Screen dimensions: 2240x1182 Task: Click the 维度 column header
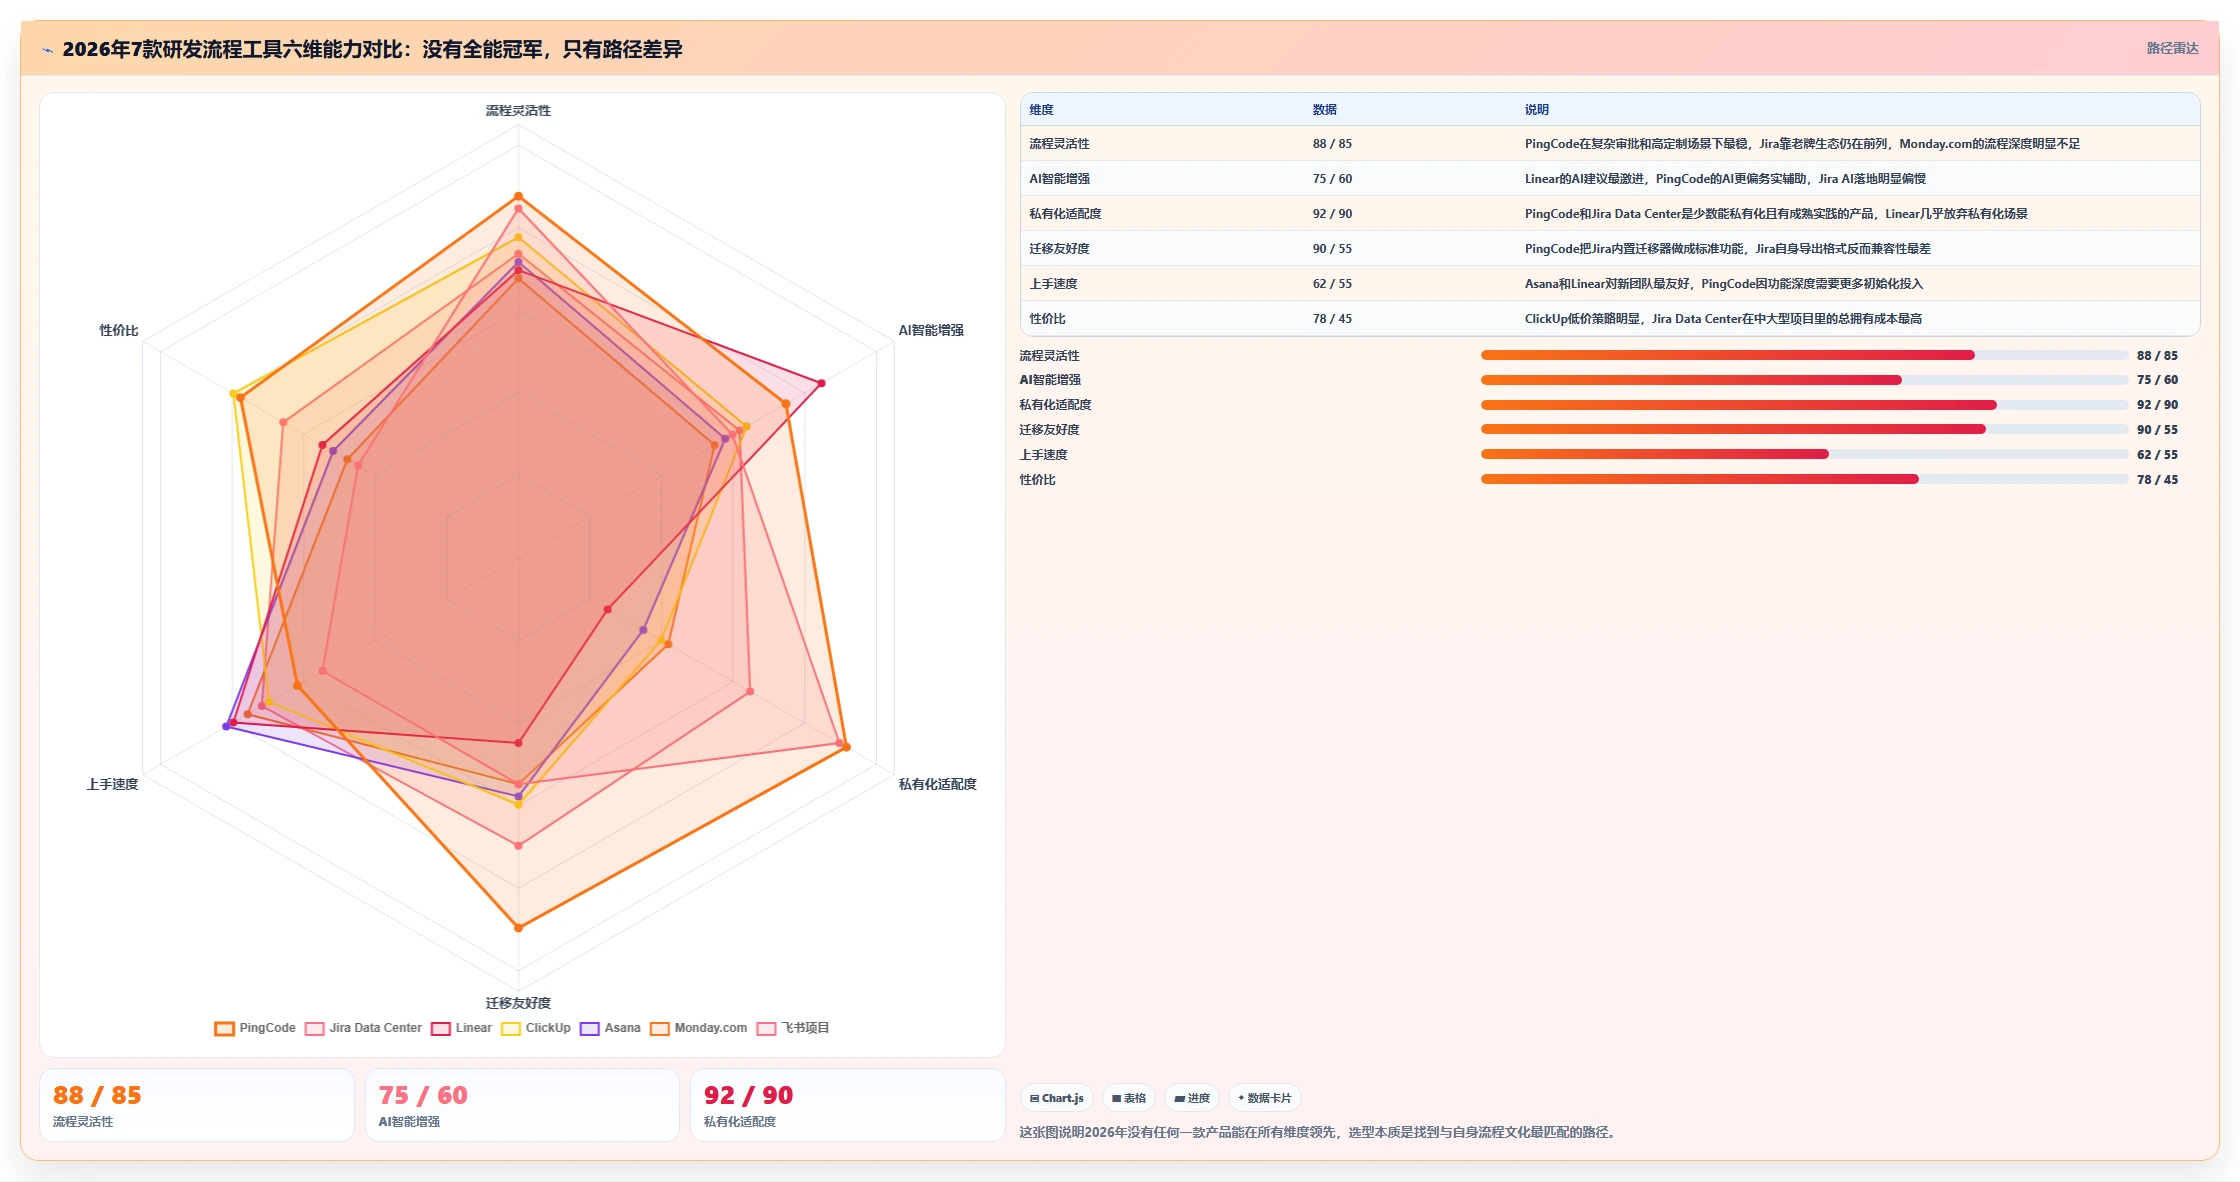[x=1041, y=110]
